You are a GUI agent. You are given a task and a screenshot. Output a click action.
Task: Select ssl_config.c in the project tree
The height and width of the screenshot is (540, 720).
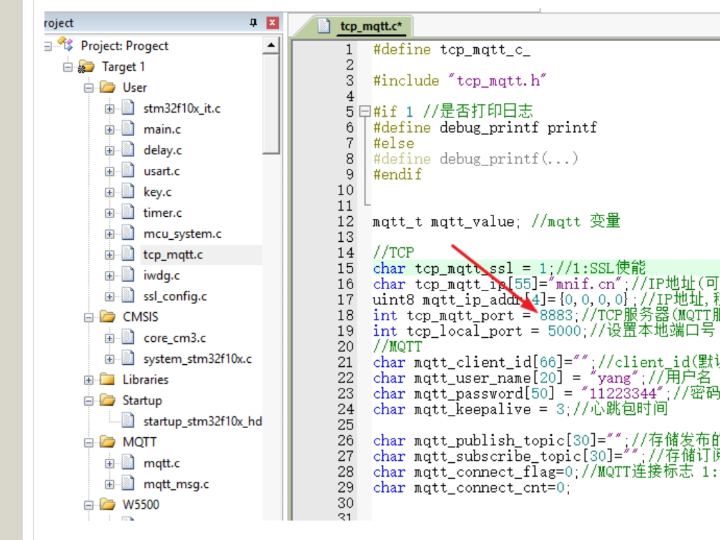click(x=175, y=296)
